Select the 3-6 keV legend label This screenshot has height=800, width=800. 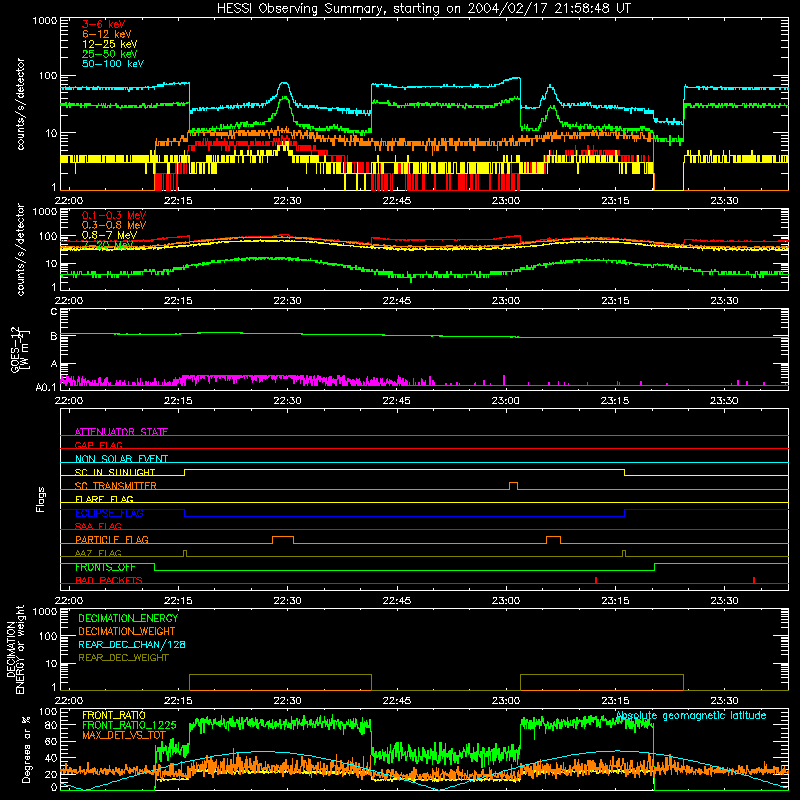tap(103, 24)
